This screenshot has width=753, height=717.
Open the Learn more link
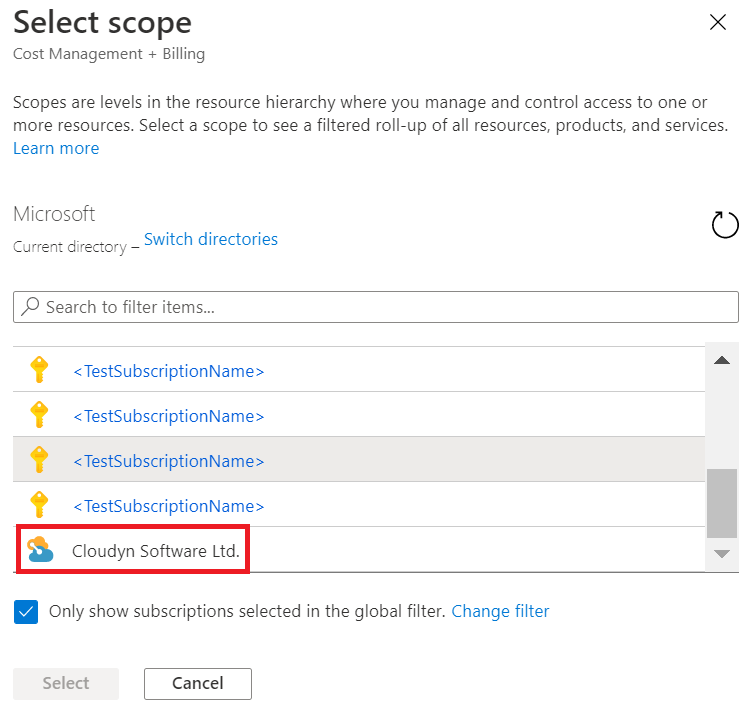56,148
